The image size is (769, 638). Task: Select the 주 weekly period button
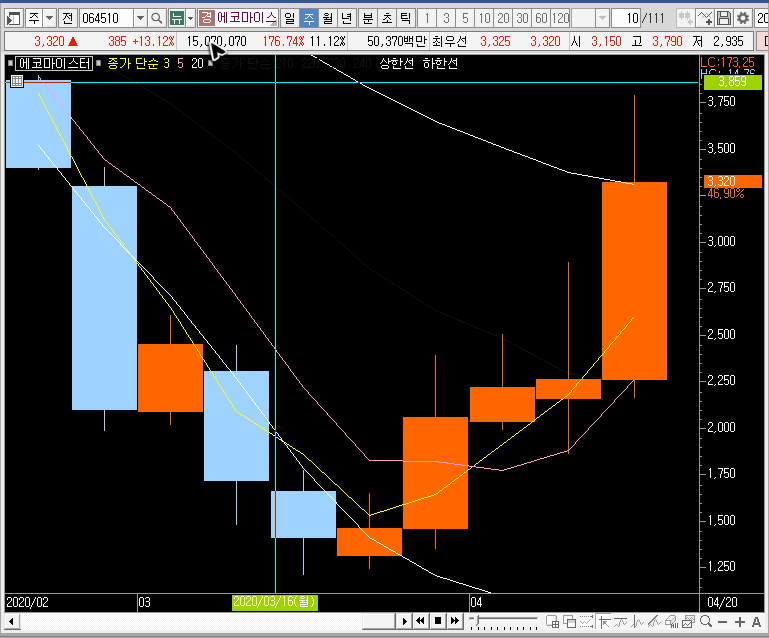tap(309, 19)
